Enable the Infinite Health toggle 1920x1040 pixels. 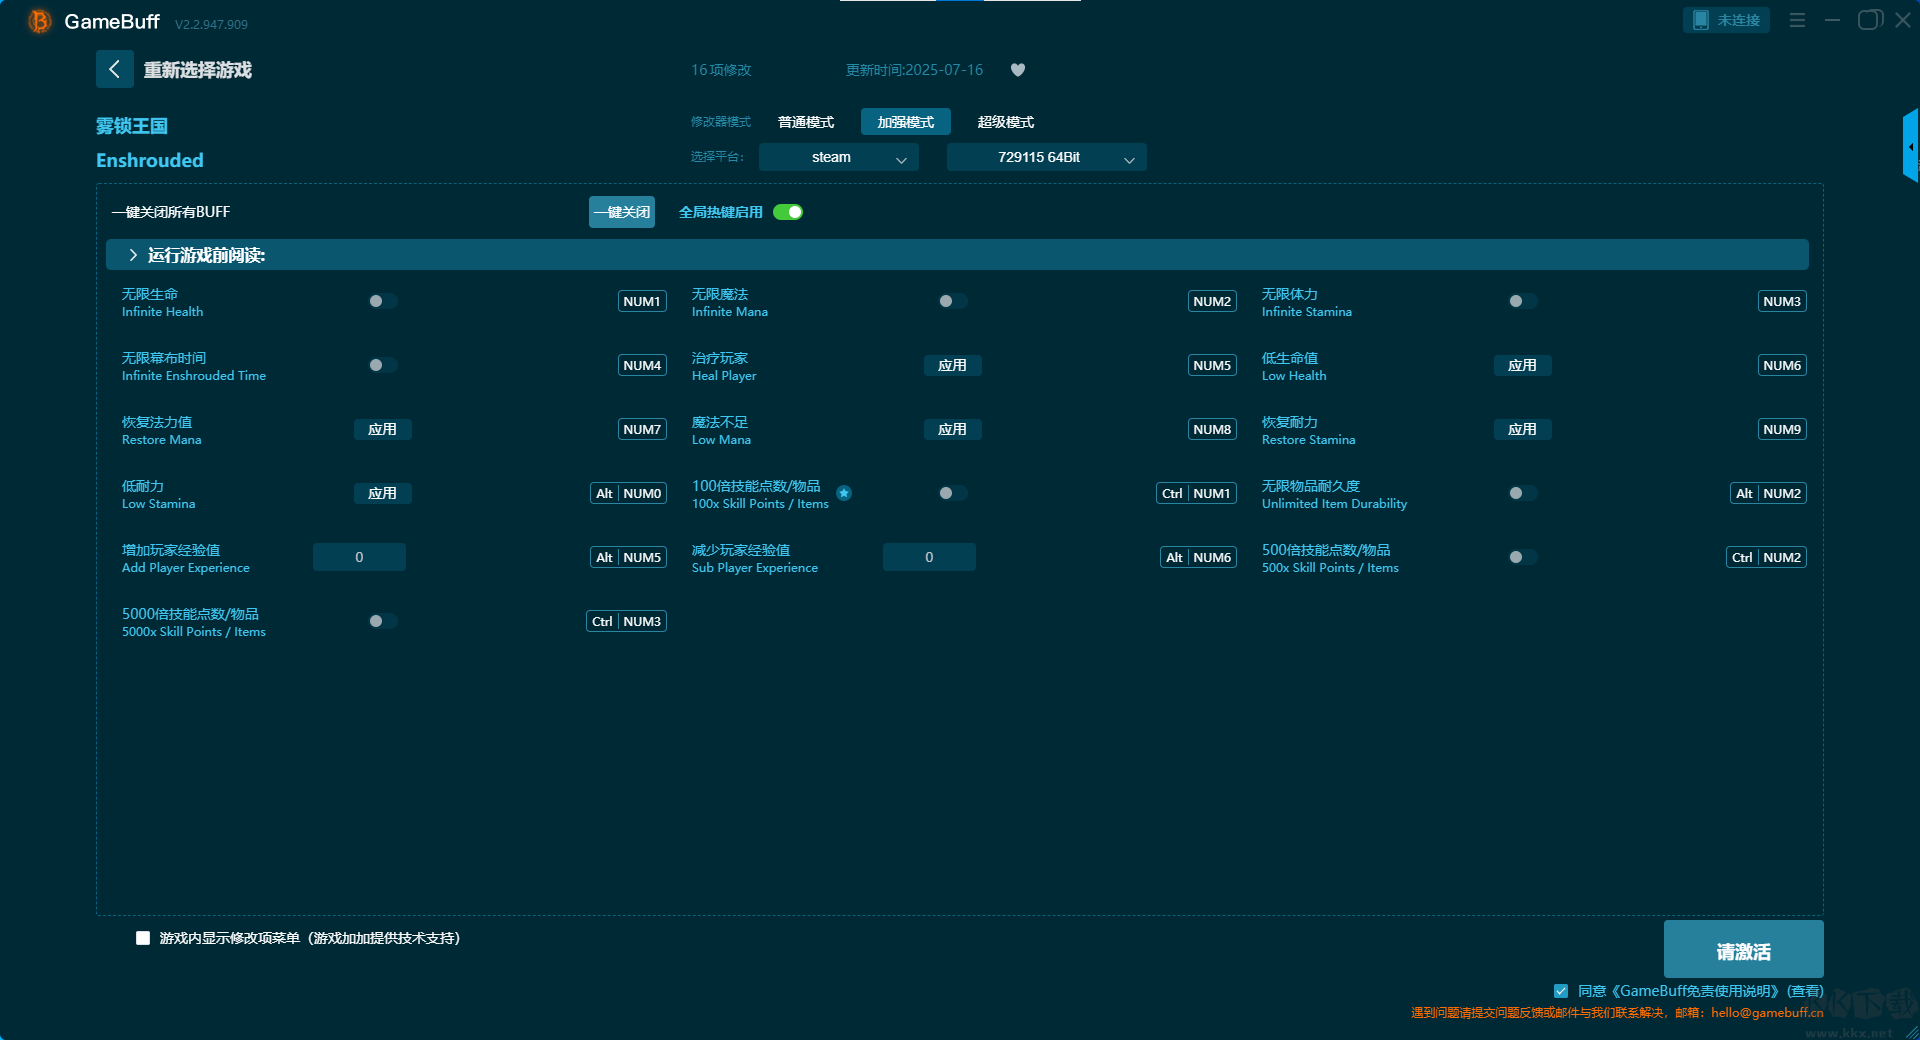382,301
